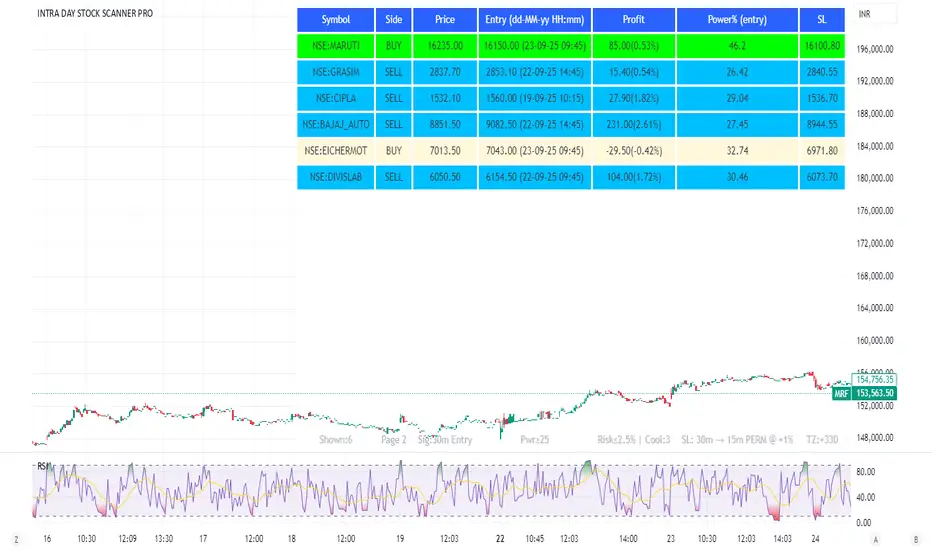The height and width of the screenshot is (550, 932).
Task: Click the RSI indicator label
Action: click(44, 466)
